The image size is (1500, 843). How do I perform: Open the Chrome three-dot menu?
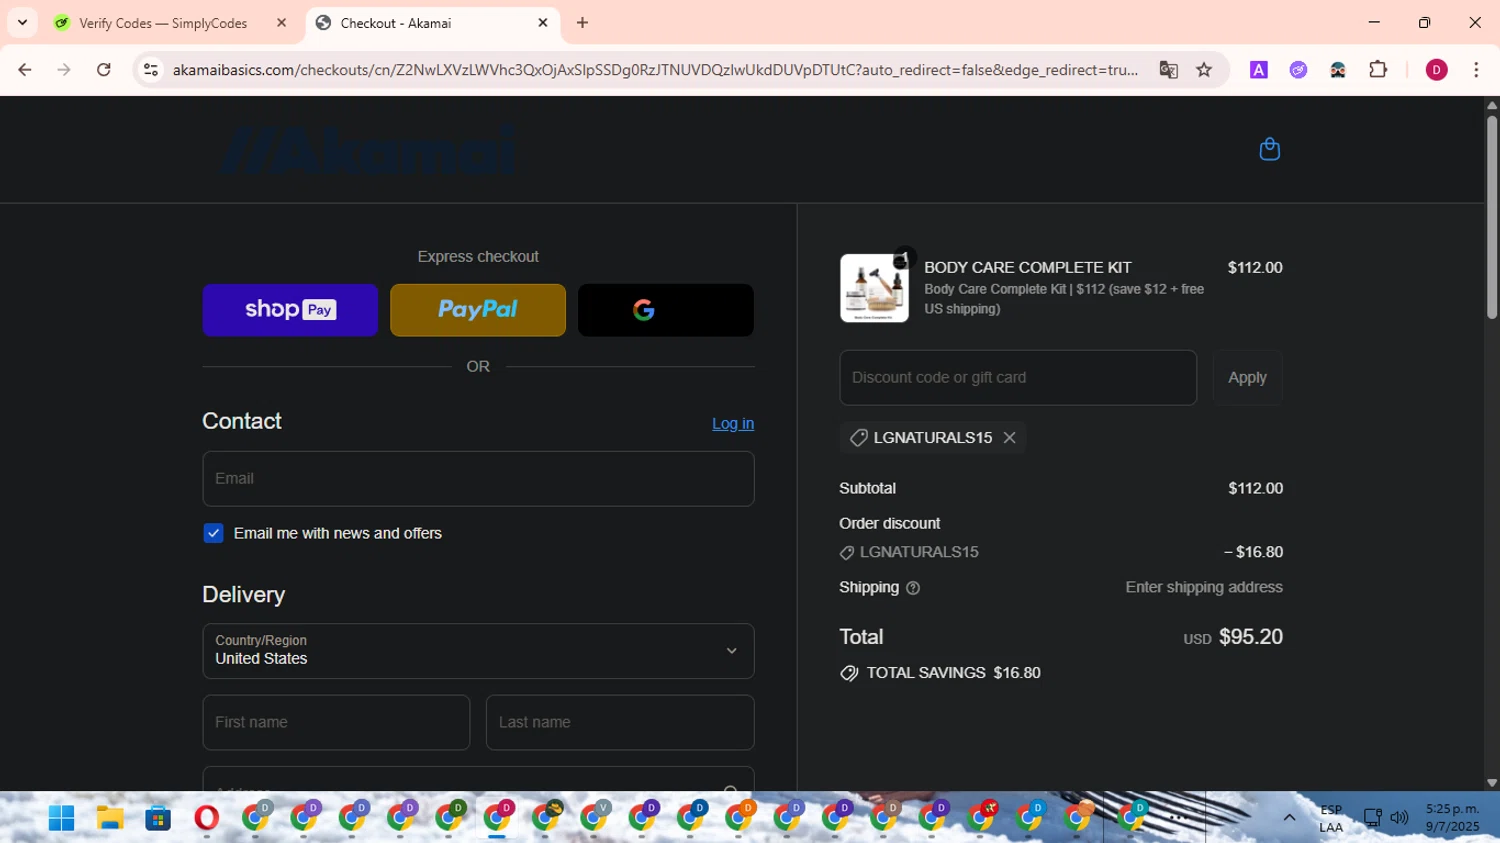(x=1476, y=70)
